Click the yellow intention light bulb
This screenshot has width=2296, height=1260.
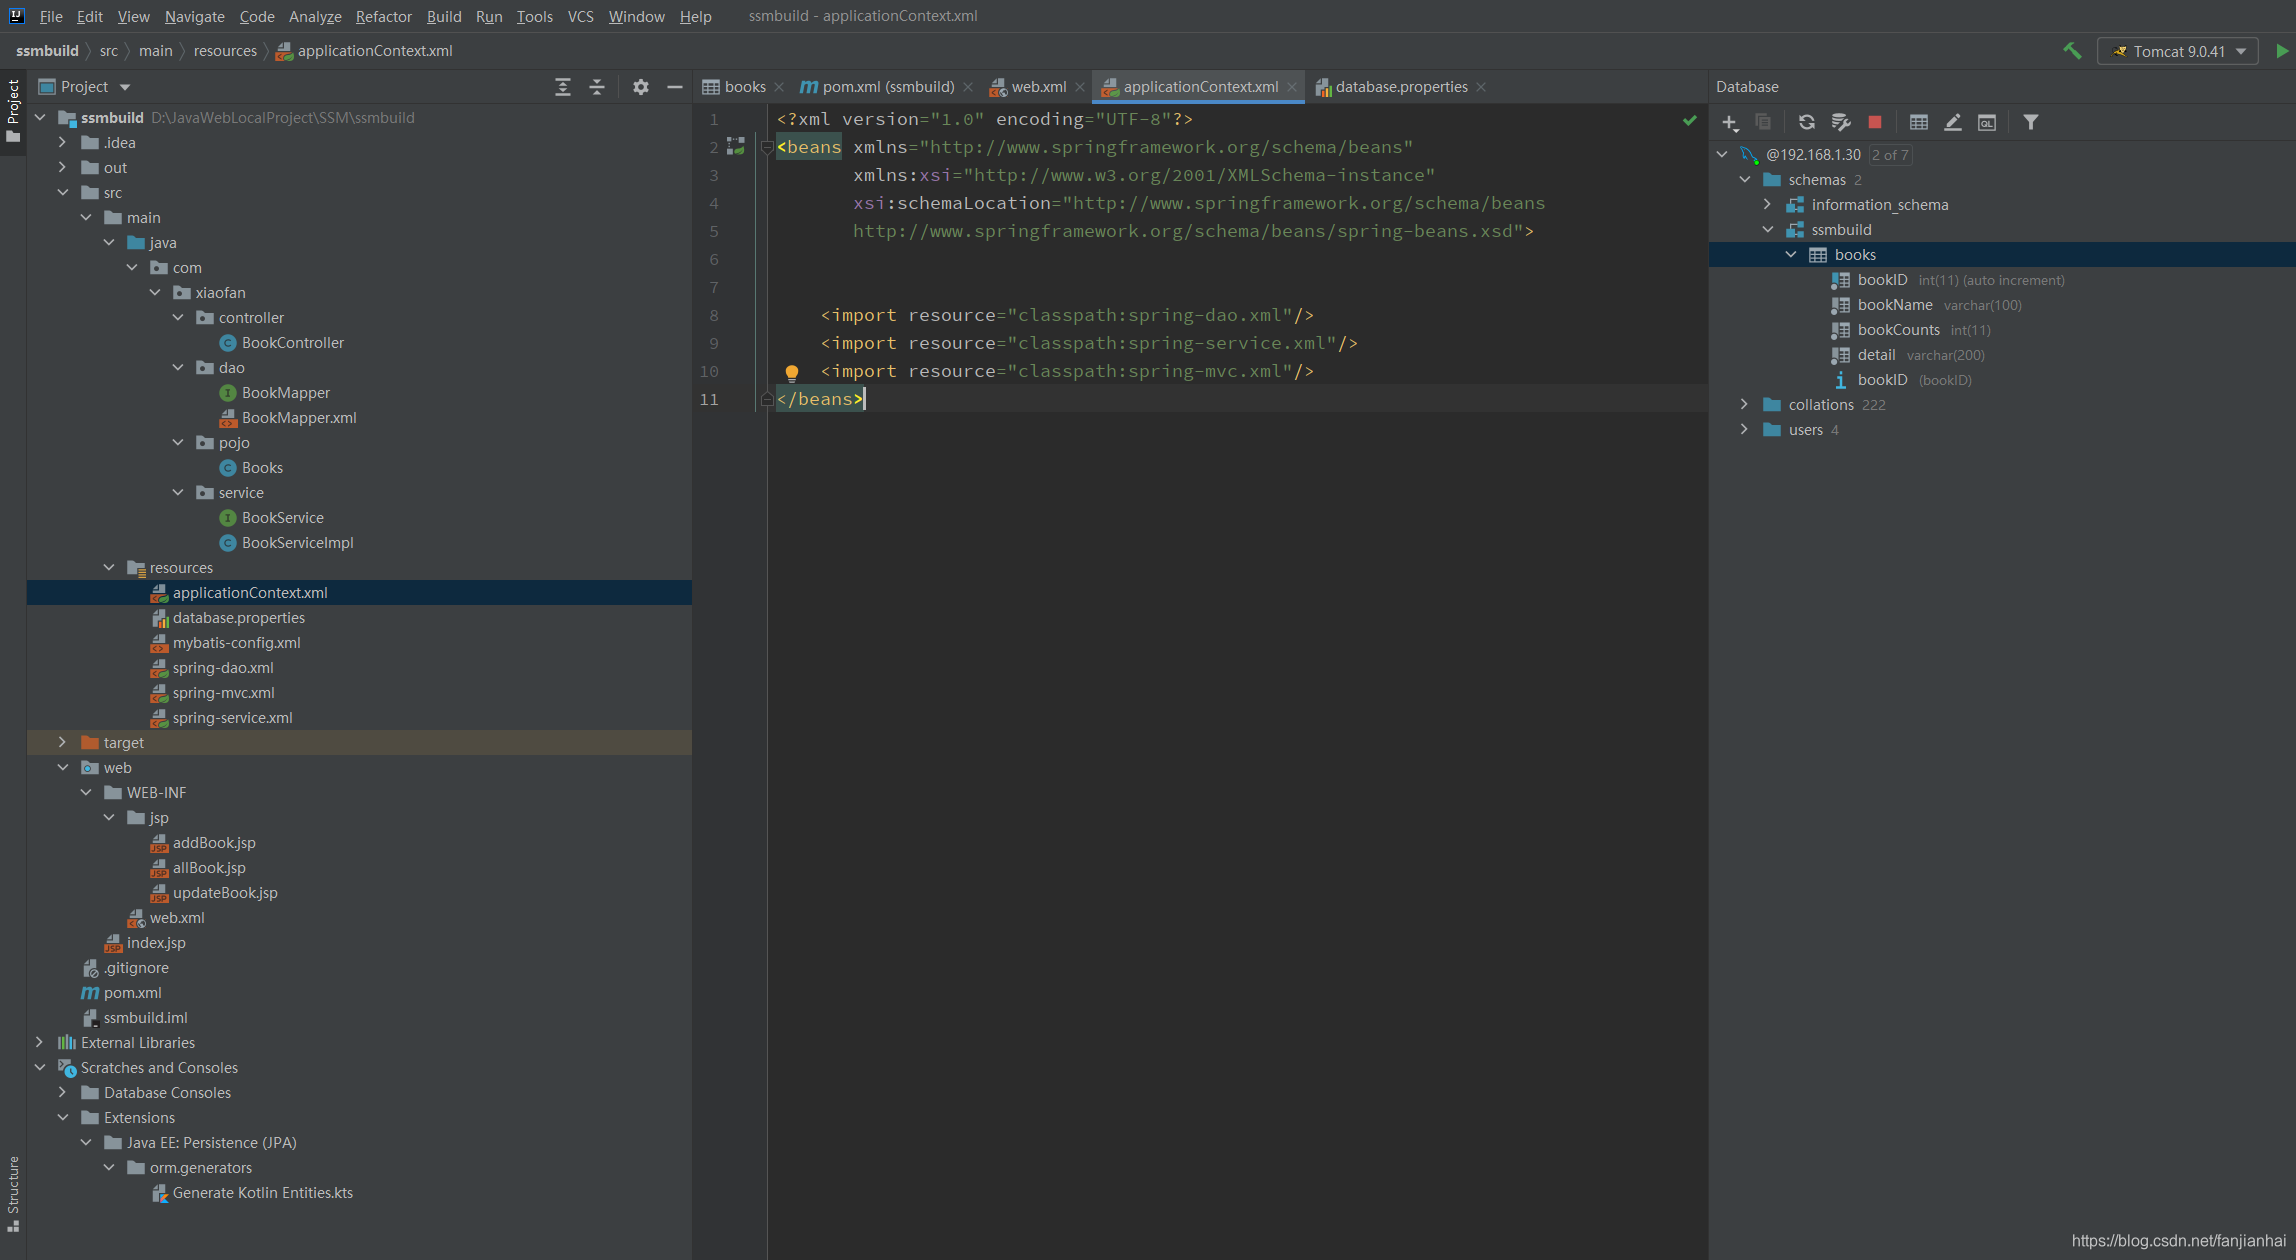tap(791, 373)
